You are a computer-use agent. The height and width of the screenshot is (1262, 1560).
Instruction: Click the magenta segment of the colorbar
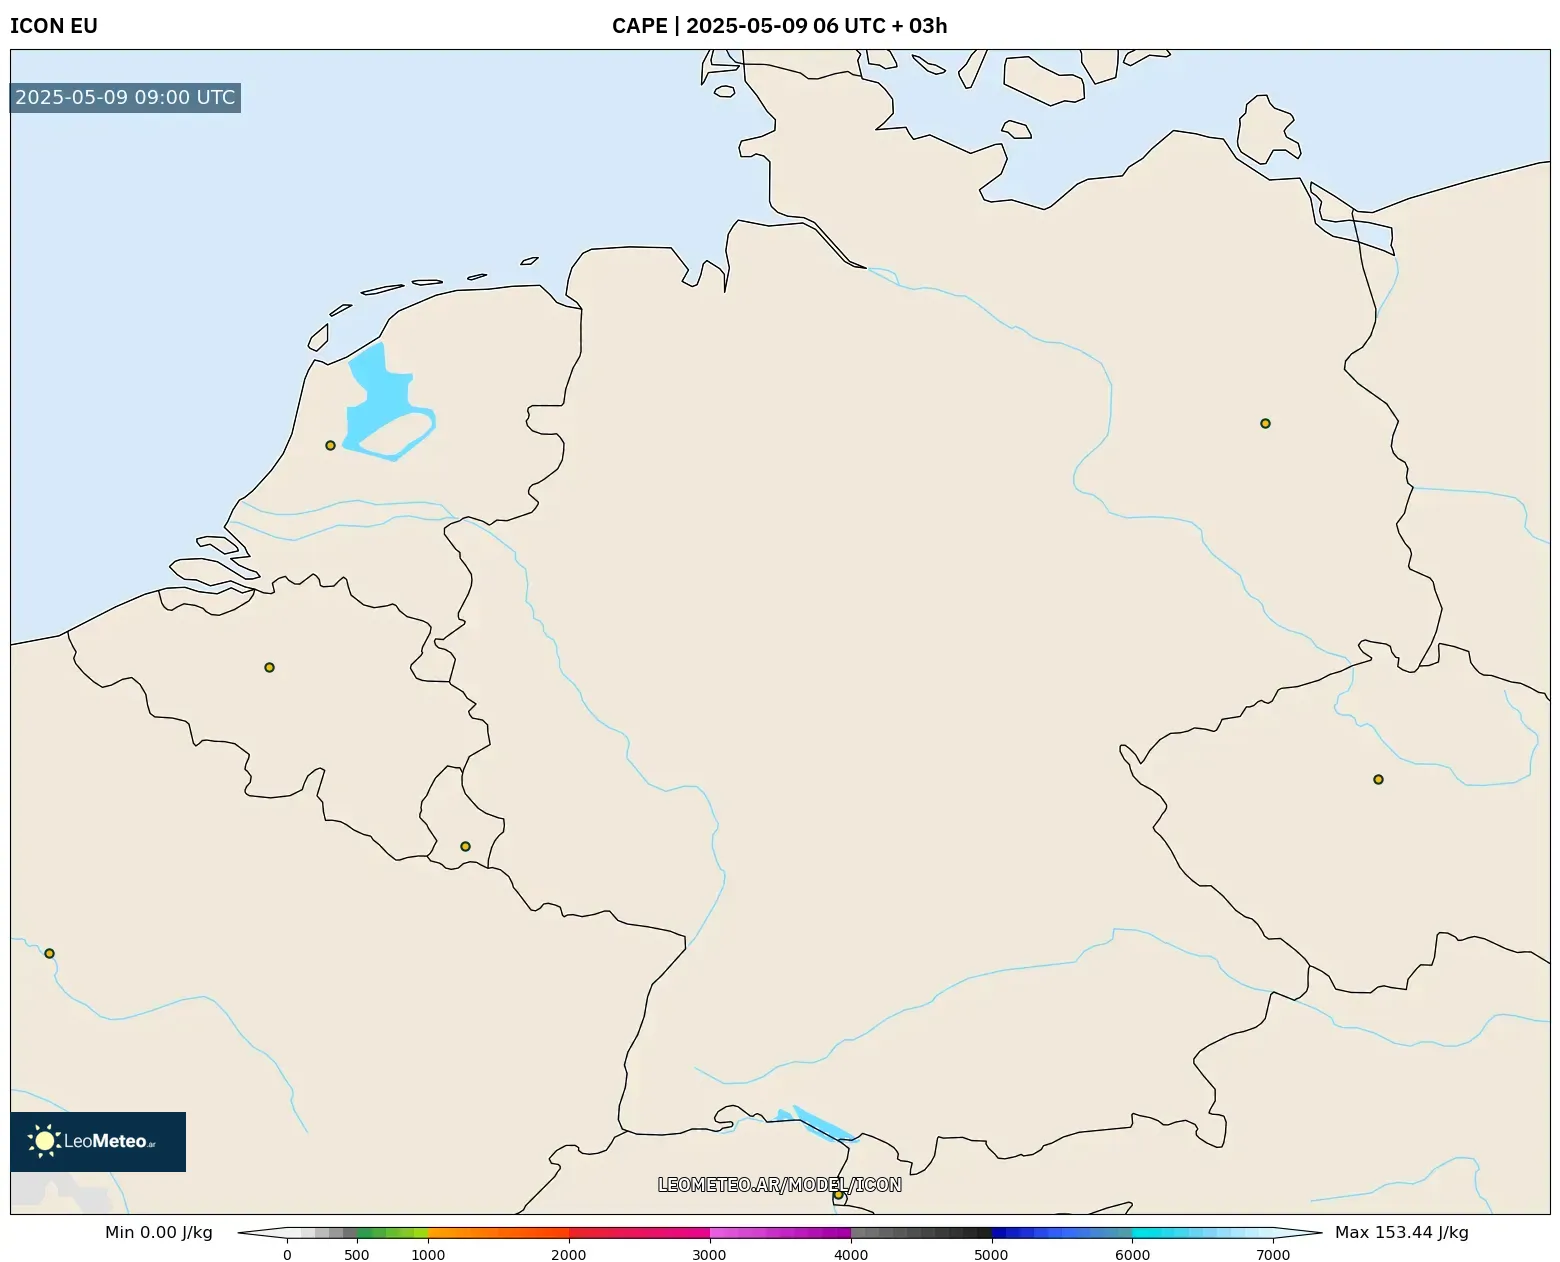780,1233
